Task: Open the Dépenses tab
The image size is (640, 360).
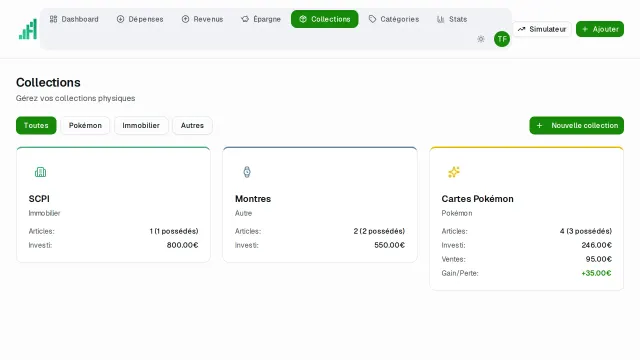Action: (140, 19)
